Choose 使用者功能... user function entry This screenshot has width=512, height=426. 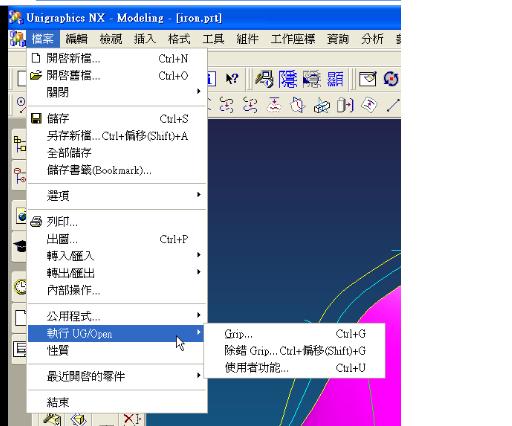click(x=295, y=368)
